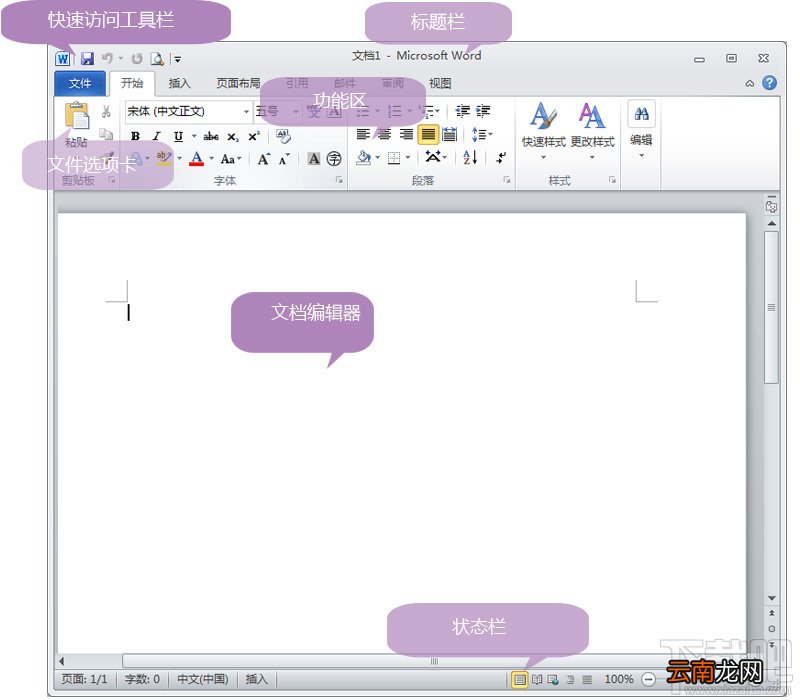
Task: Open print preview from quick access toolbar
Action: click(157, 59)
